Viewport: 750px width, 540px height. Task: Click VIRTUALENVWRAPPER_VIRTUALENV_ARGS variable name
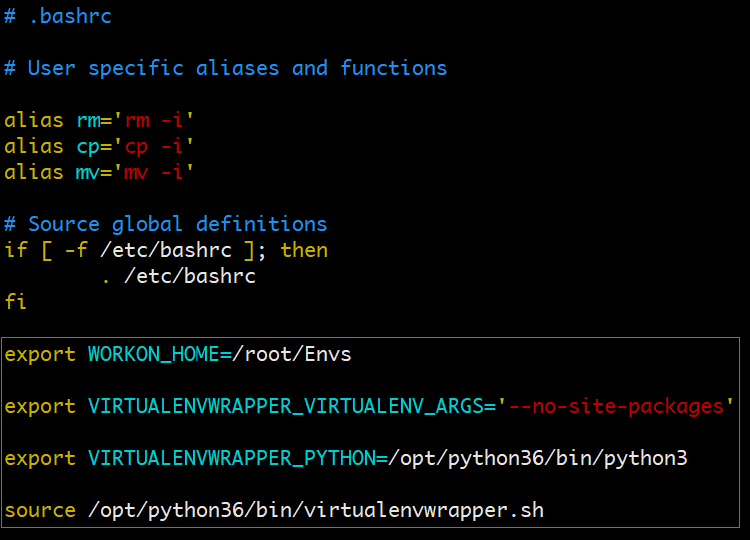point(286,407)
